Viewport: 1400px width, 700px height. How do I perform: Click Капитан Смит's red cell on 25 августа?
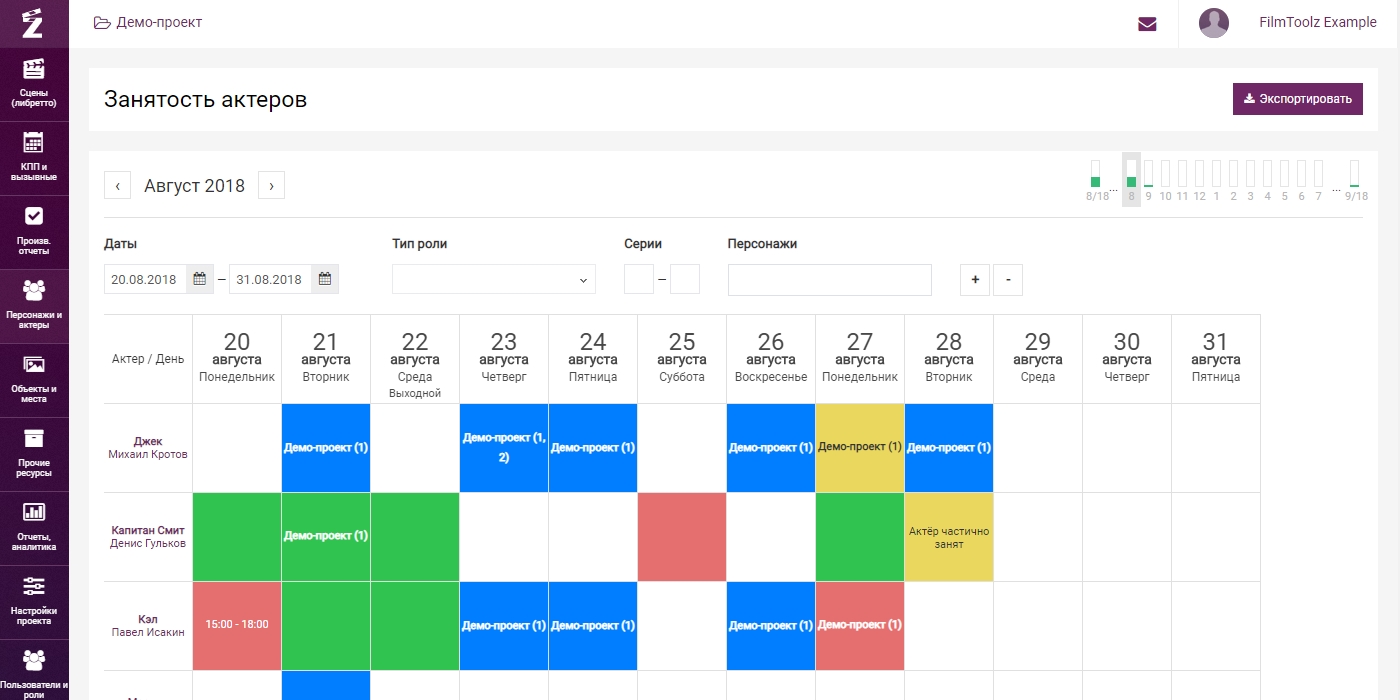click(x=682, y=537)
